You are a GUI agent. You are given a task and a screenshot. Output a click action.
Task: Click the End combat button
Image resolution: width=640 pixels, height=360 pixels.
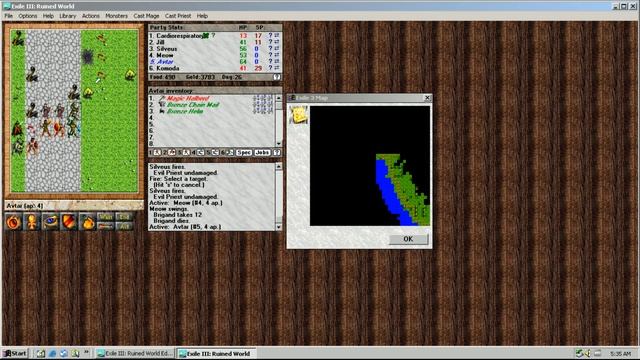(x=124, y=217)
